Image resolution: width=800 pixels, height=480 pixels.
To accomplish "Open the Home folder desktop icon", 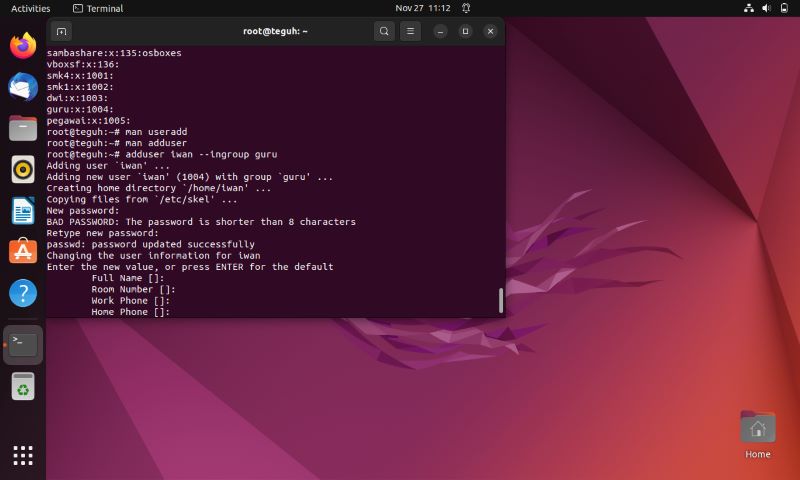I will pyautogui.click(x=758, y=434).
